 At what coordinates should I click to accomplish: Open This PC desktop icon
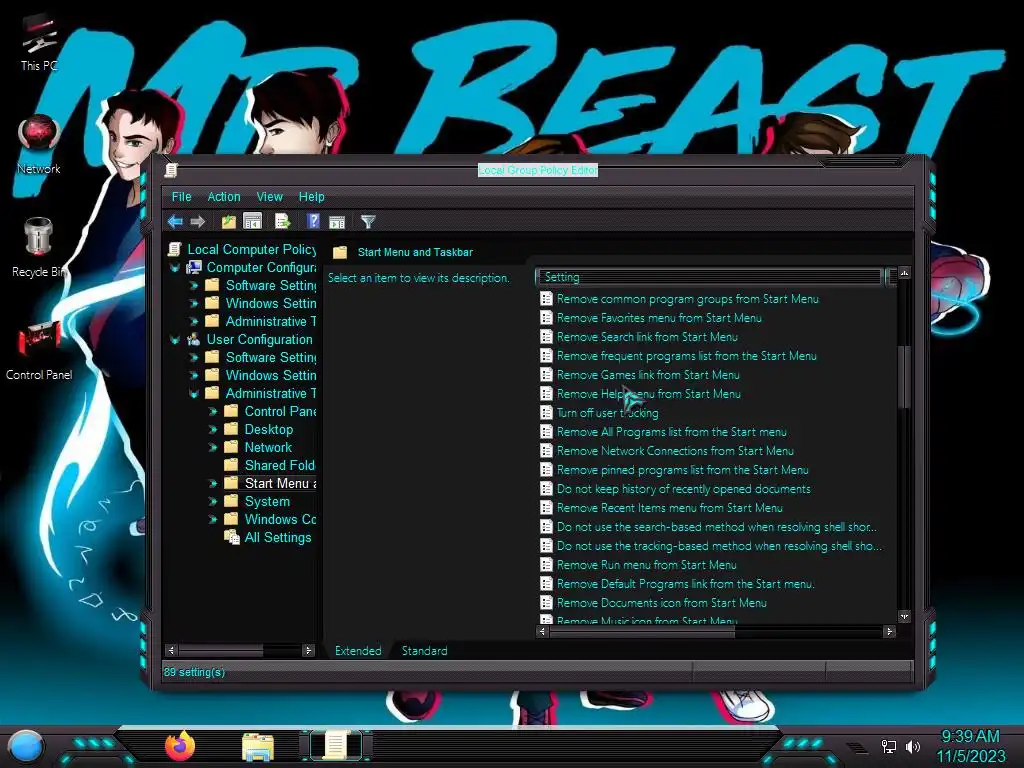pos(39,43)
